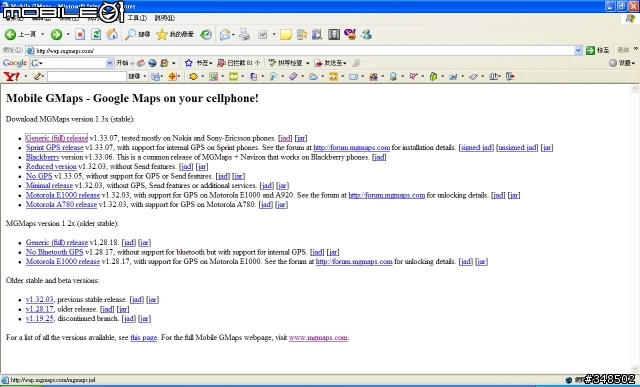
Task: Click the Google logo on Google toolbar
Action: [x=15, y=63]
